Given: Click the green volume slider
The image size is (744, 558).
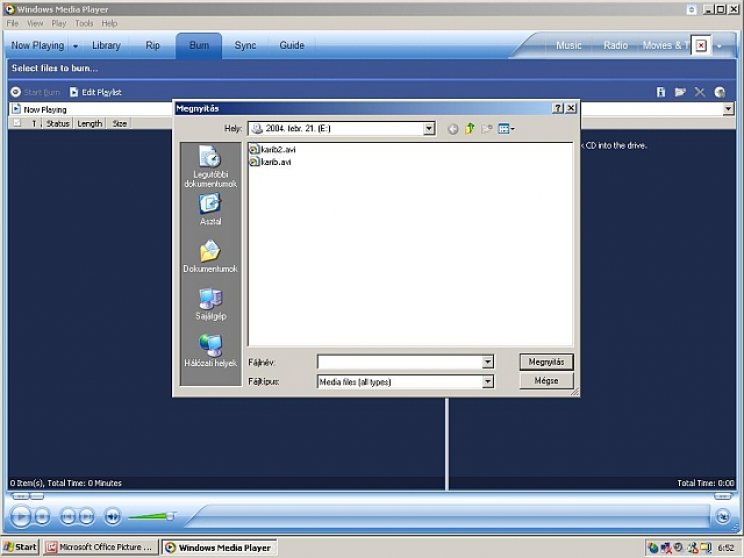Looking at the screenshot, I should click(152, 516).
